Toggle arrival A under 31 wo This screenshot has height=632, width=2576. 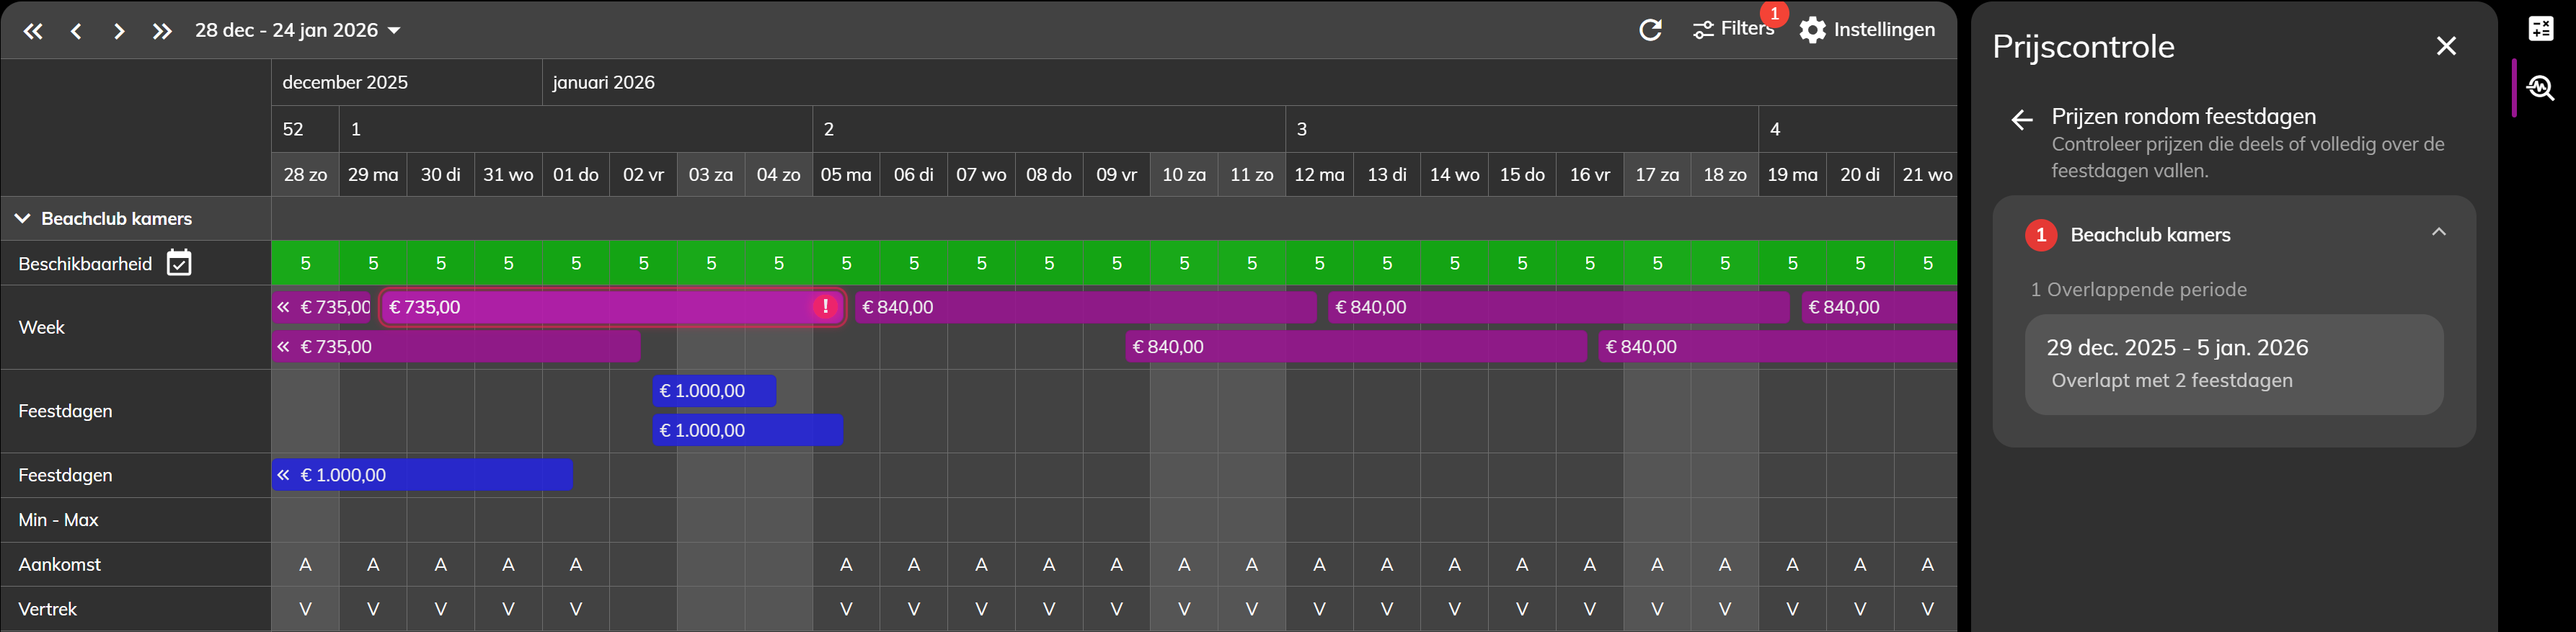click(508, 565)
